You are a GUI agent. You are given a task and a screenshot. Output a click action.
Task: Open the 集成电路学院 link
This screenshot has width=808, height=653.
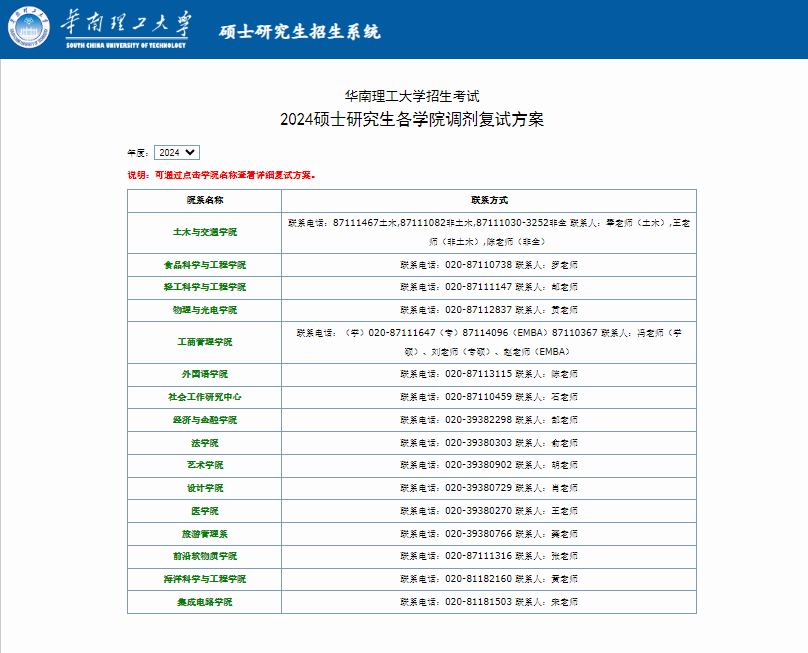tap(205, 602)
